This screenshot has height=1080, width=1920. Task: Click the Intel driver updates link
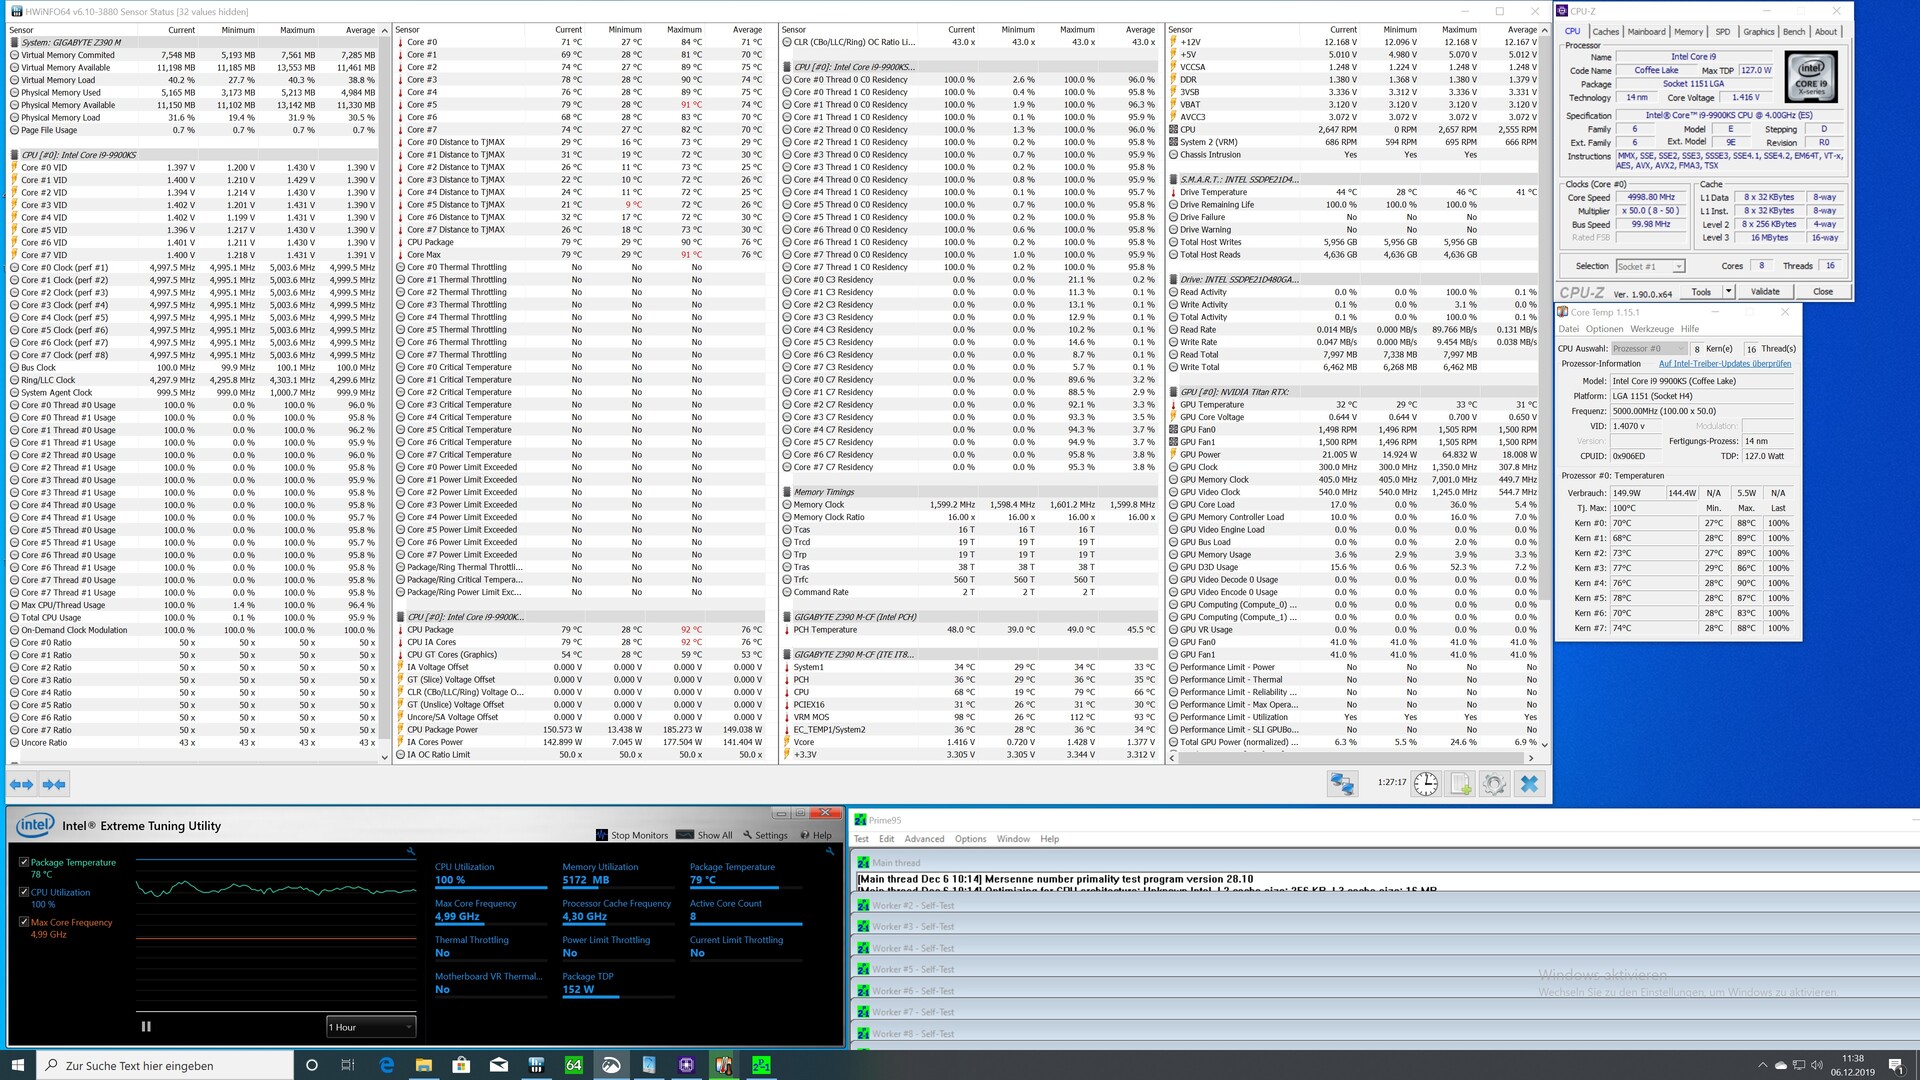(x=1725, y=364)
